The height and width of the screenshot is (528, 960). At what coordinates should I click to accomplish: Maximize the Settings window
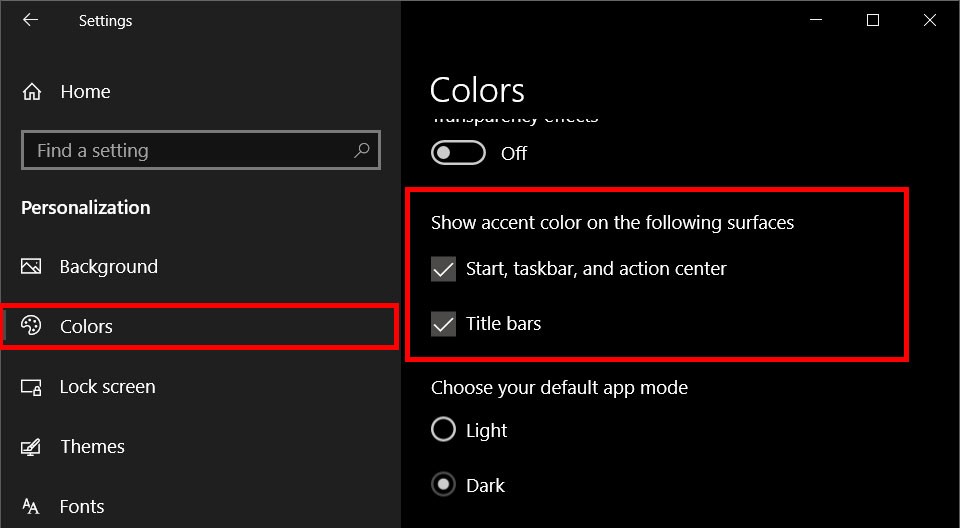click(873, 20)
